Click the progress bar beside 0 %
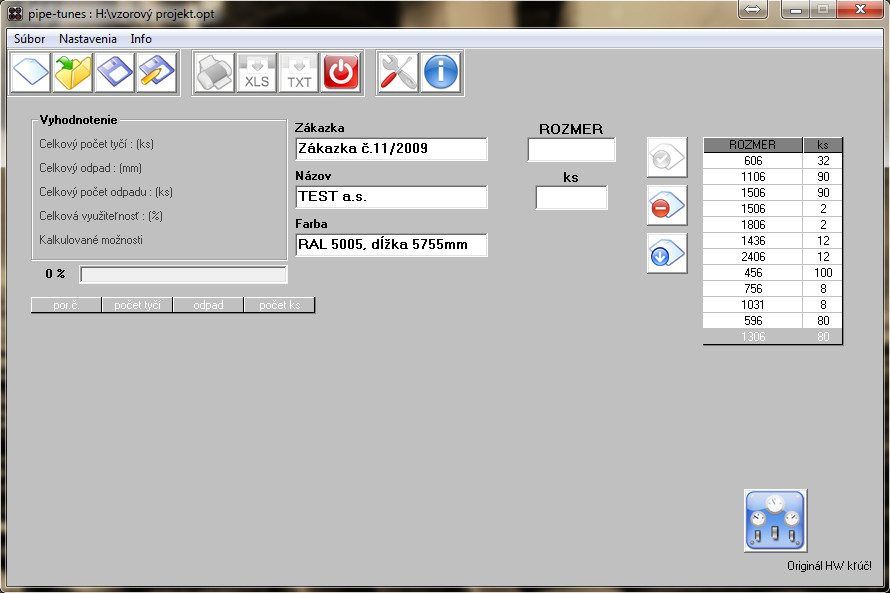 [x=183, y=275]
